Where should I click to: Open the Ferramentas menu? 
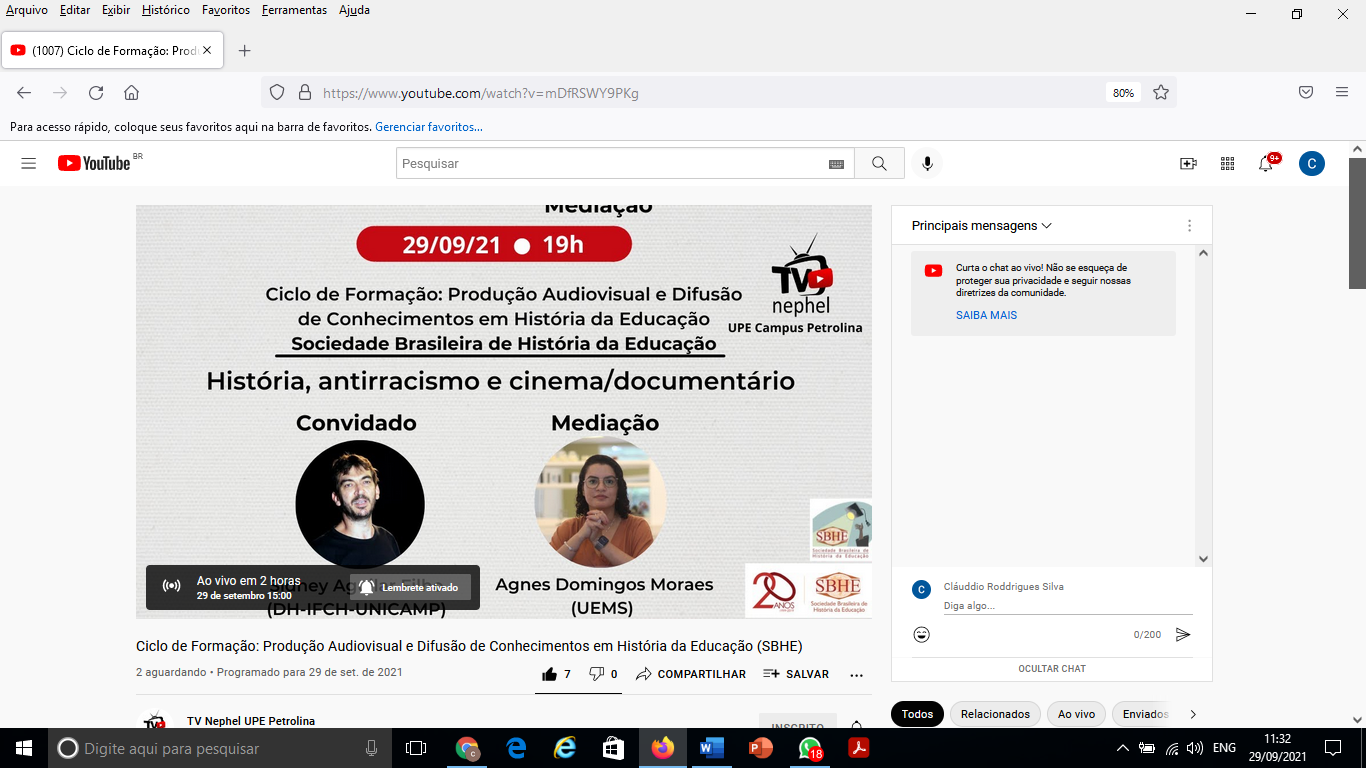[x=294, y=10]
